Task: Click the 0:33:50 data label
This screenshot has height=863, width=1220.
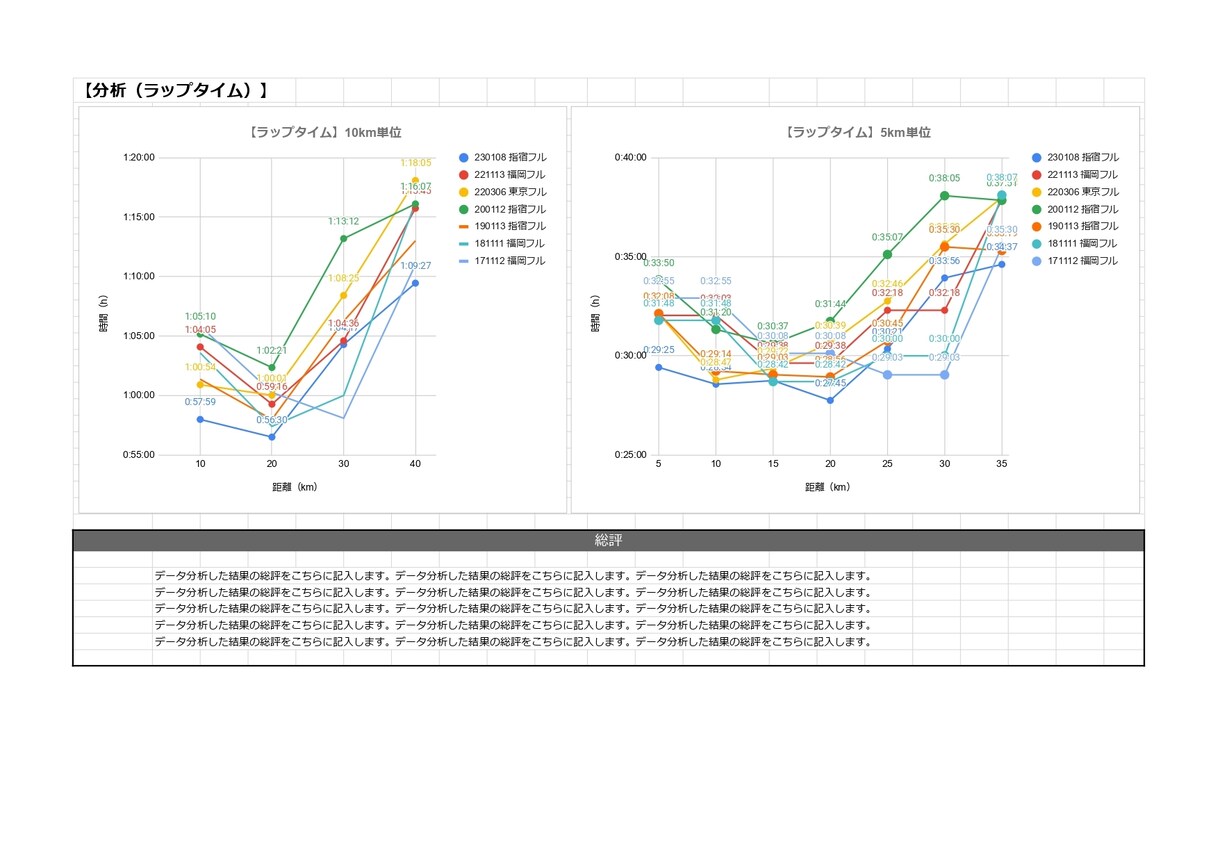Action: click(x=658, y=263)
